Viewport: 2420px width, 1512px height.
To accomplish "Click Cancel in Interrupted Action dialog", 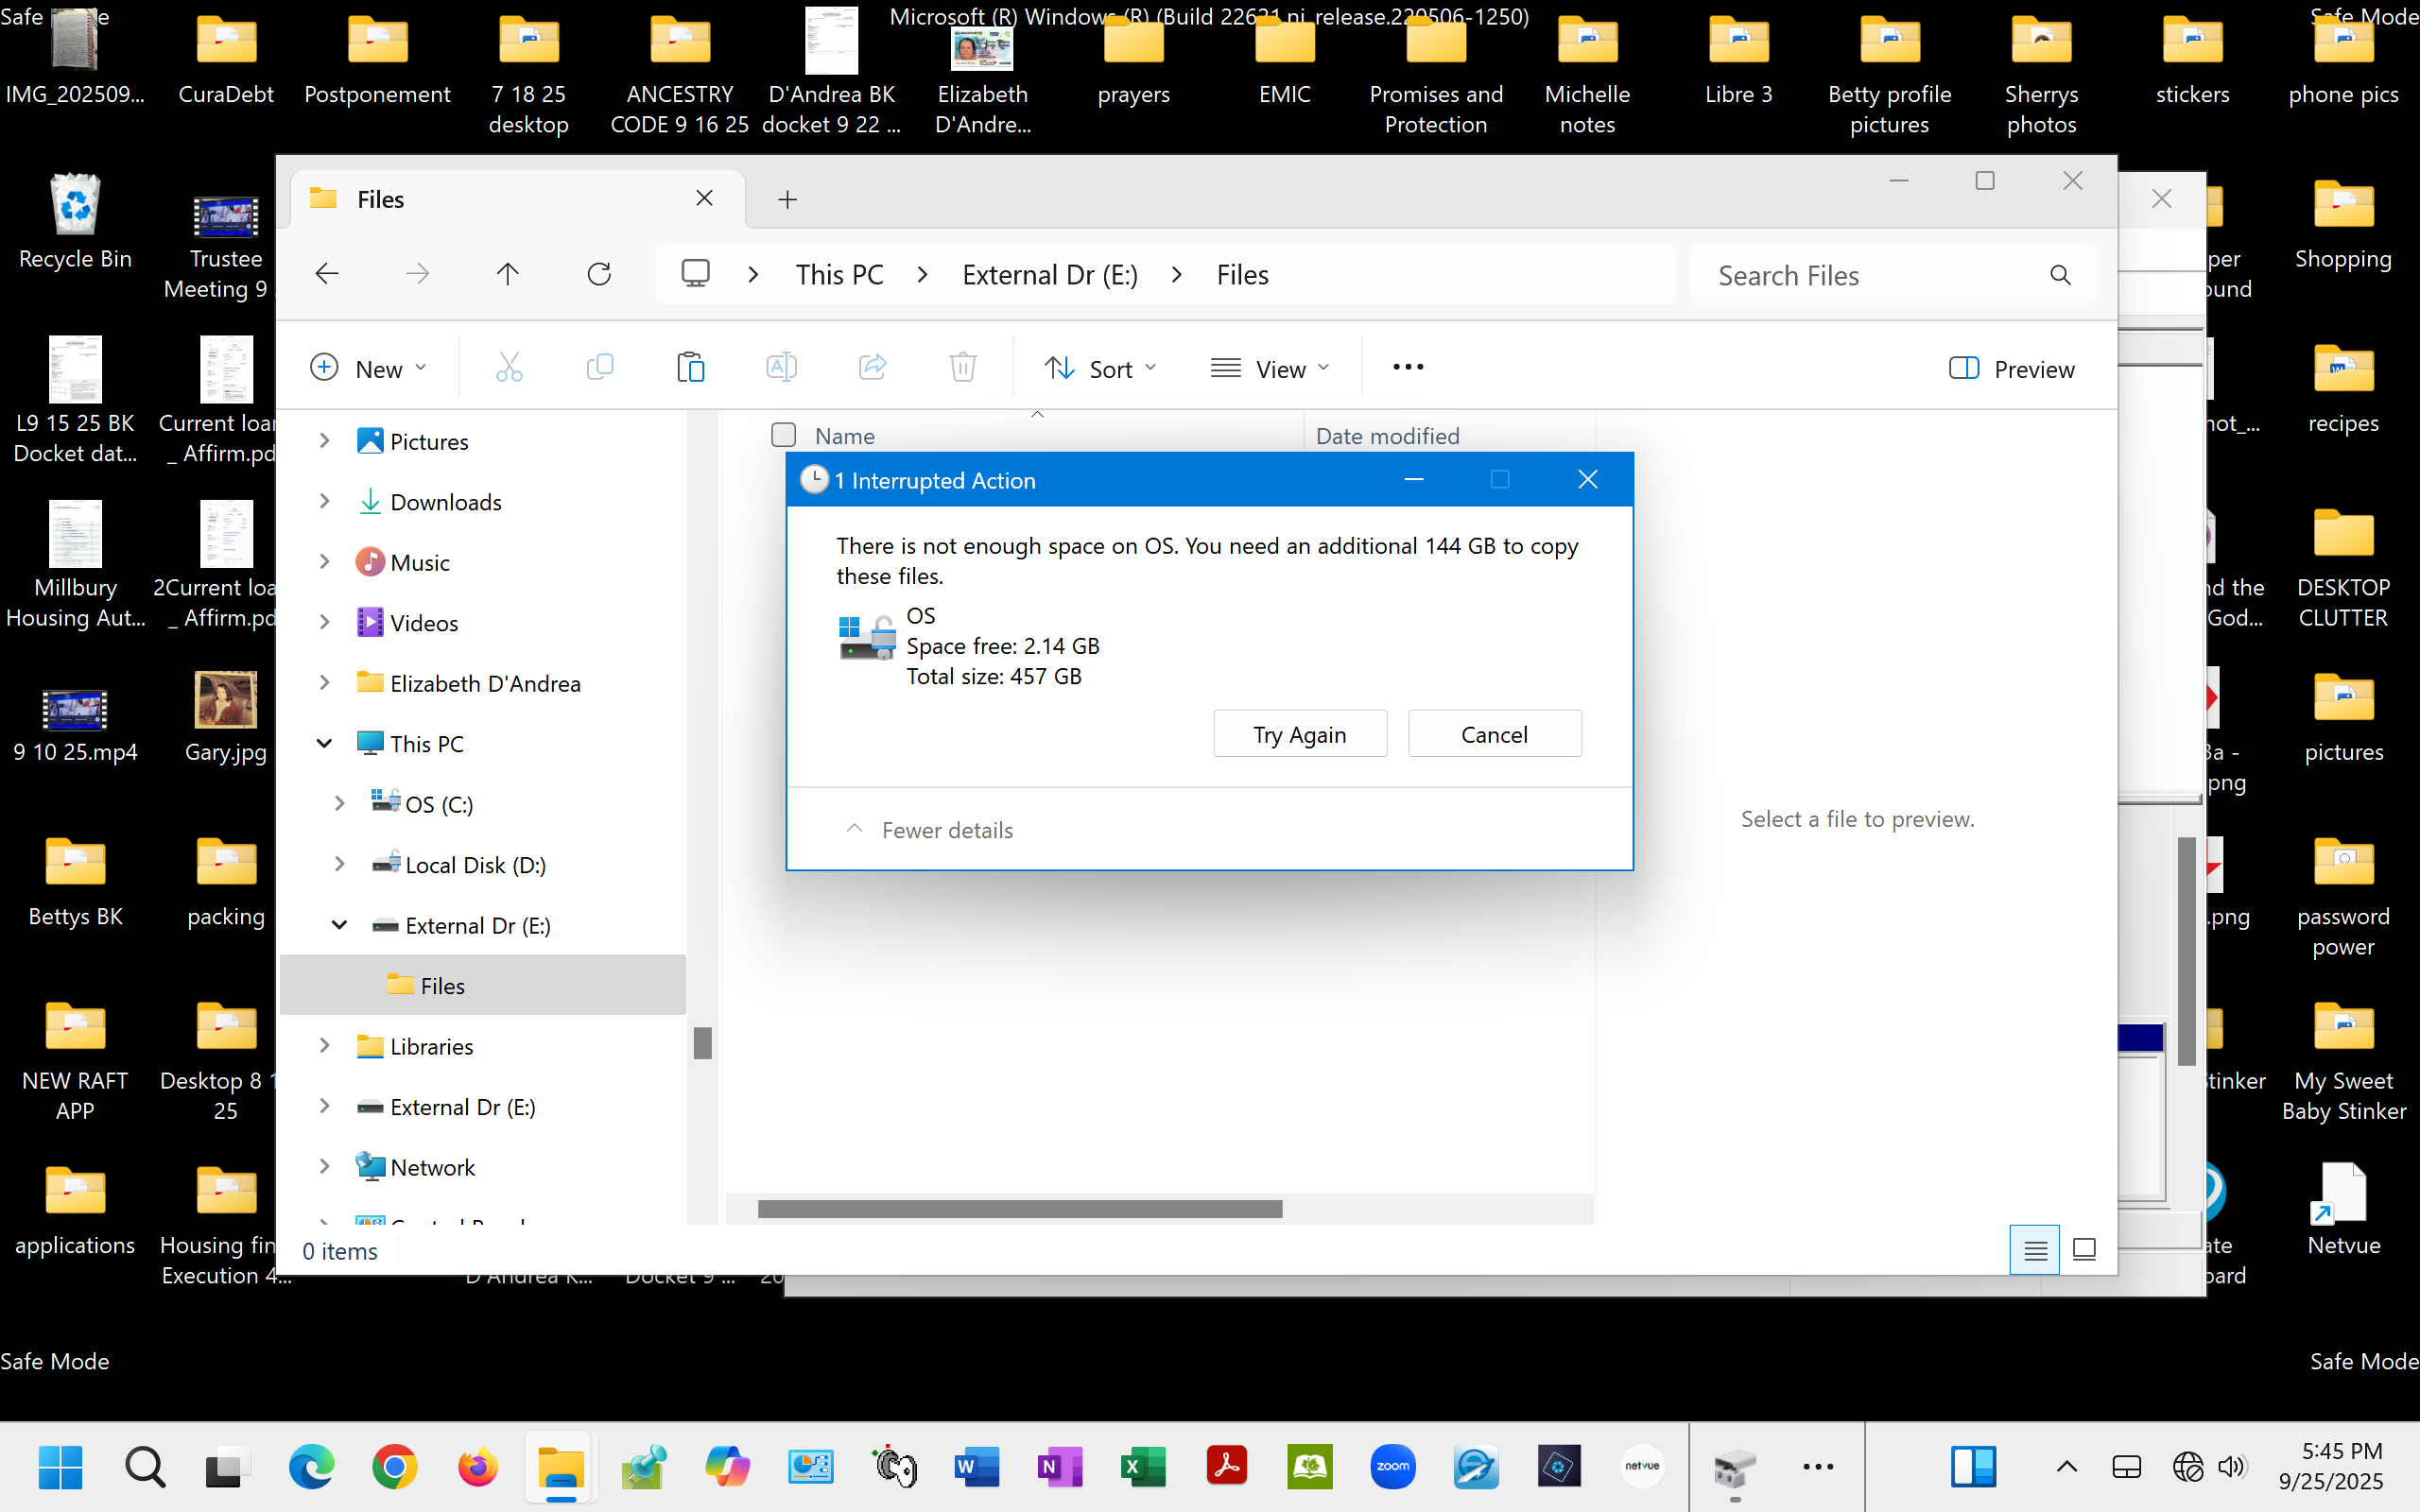I will 1494,734.
